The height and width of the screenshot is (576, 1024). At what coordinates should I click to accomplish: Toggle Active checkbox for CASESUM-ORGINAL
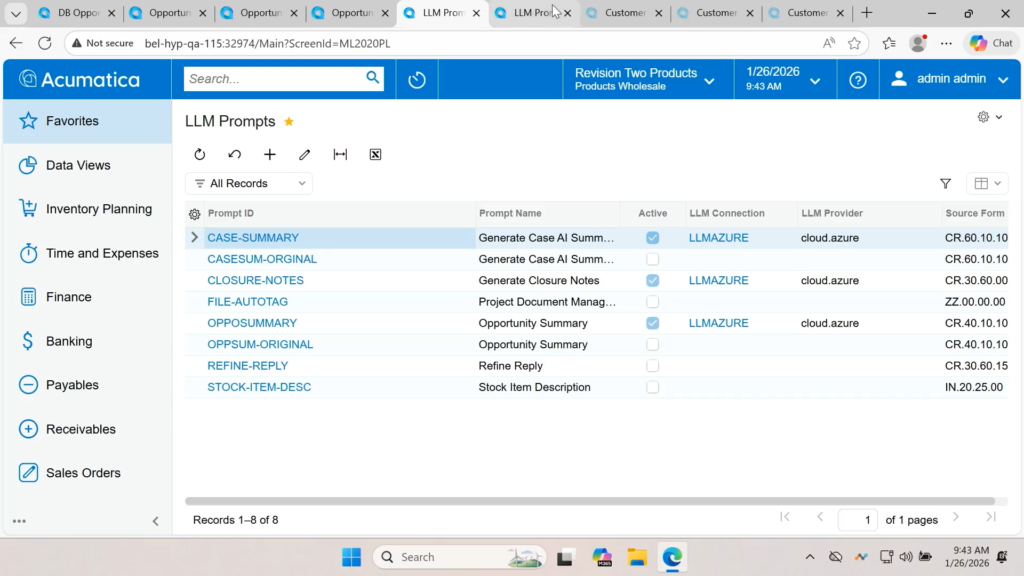652,259
